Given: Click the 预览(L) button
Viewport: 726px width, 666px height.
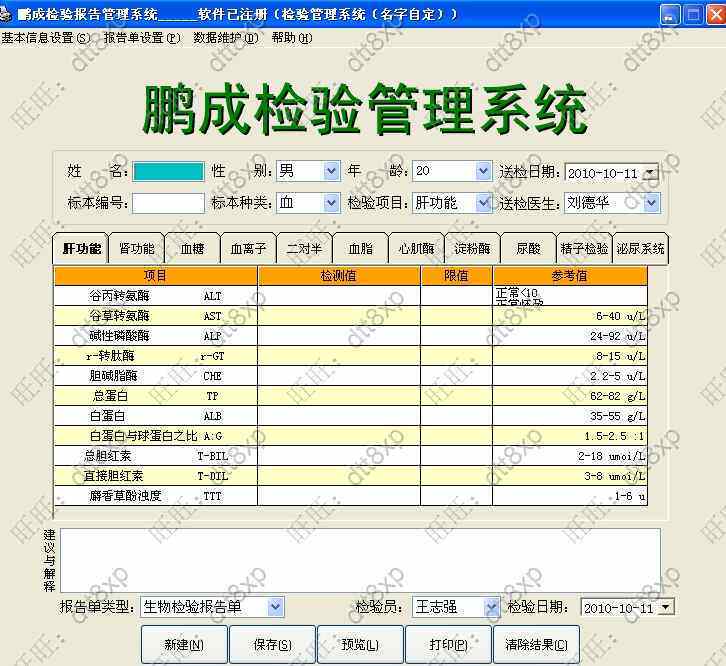Looking at the screenshot, I should [360, 644].
